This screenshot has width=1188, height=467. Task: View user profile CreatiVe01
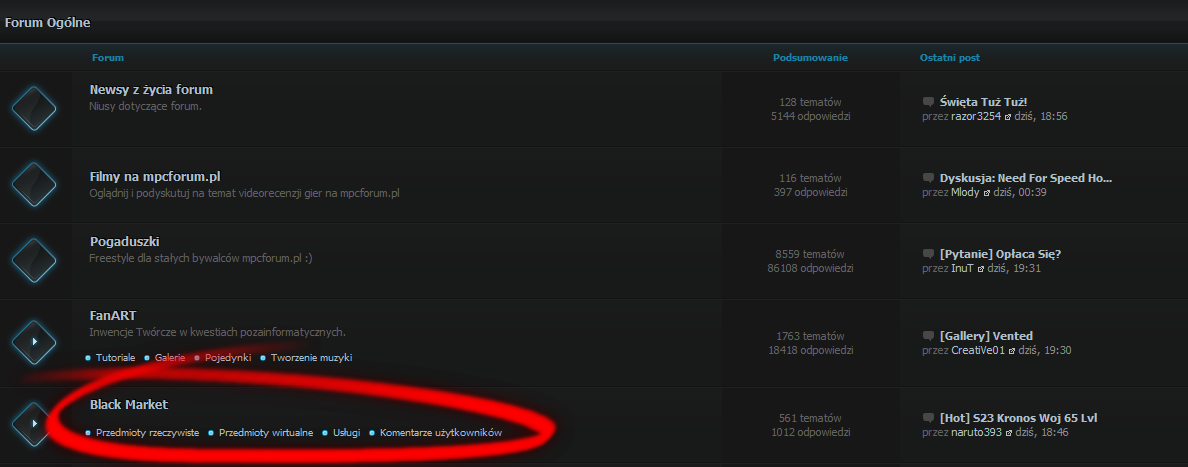[x=978, y=350]
